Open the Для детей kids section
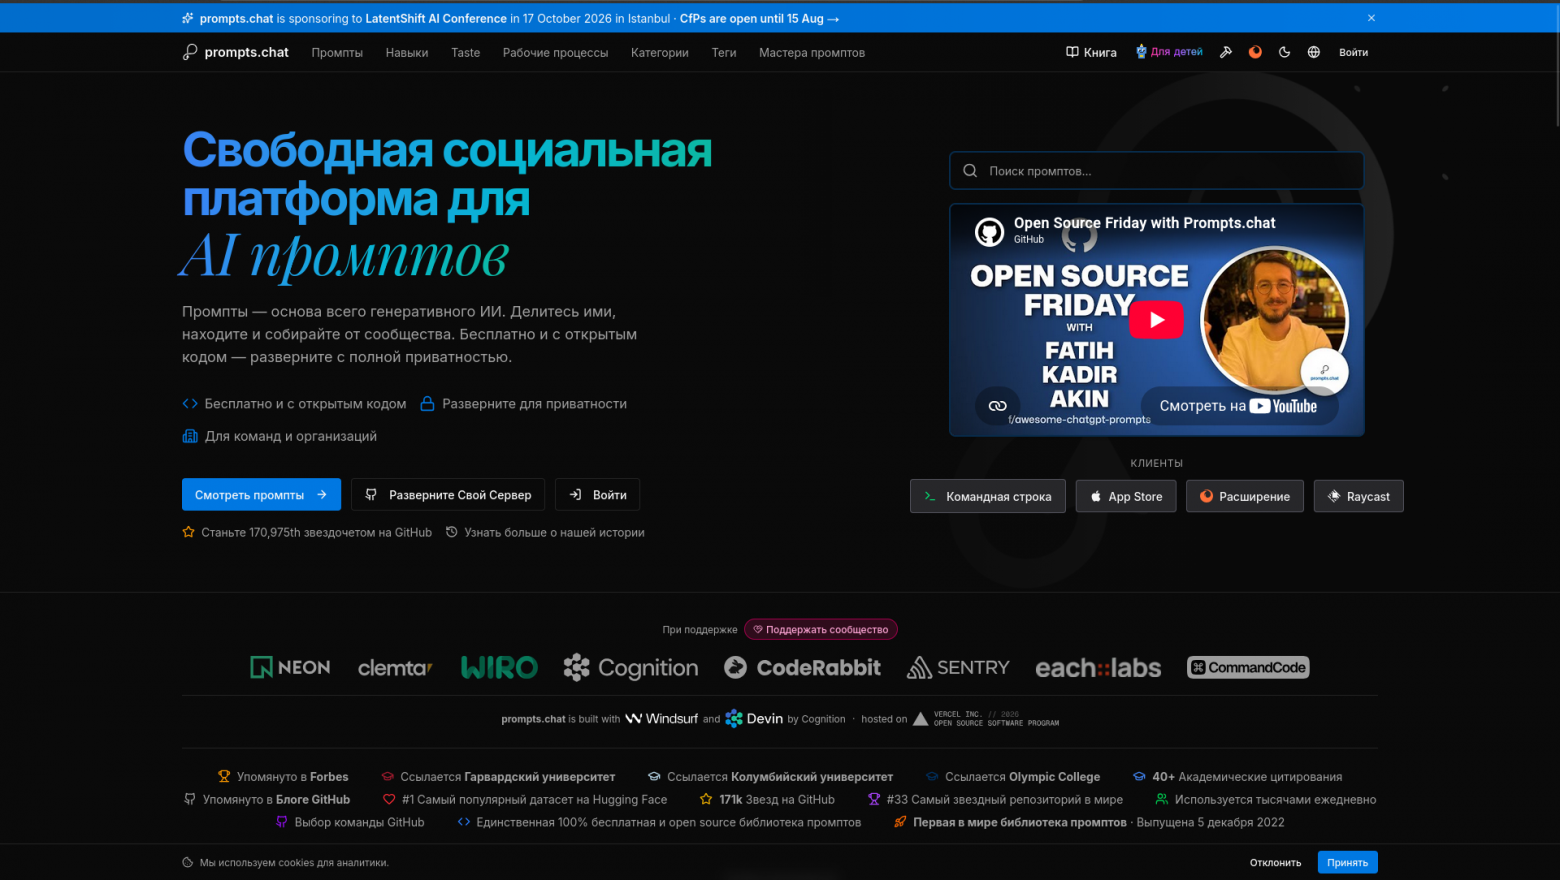1560x880 pixels. (1168, 52)
